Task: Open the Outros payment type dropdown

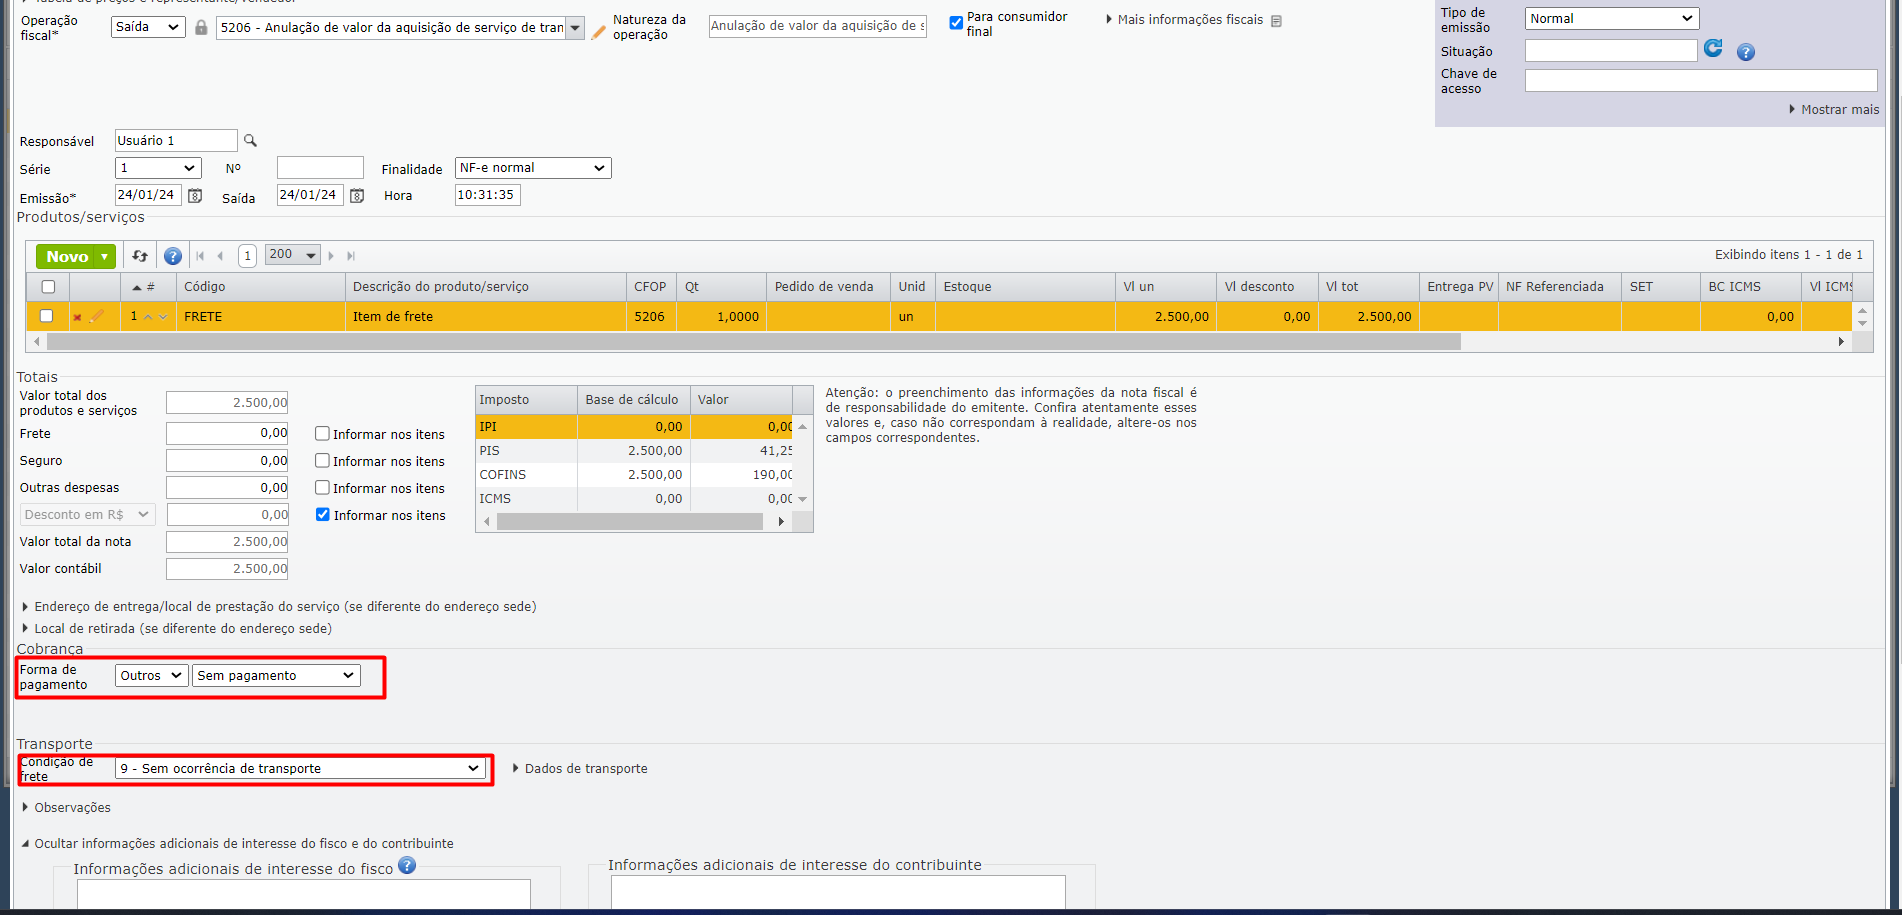Action: pos(152,676)
